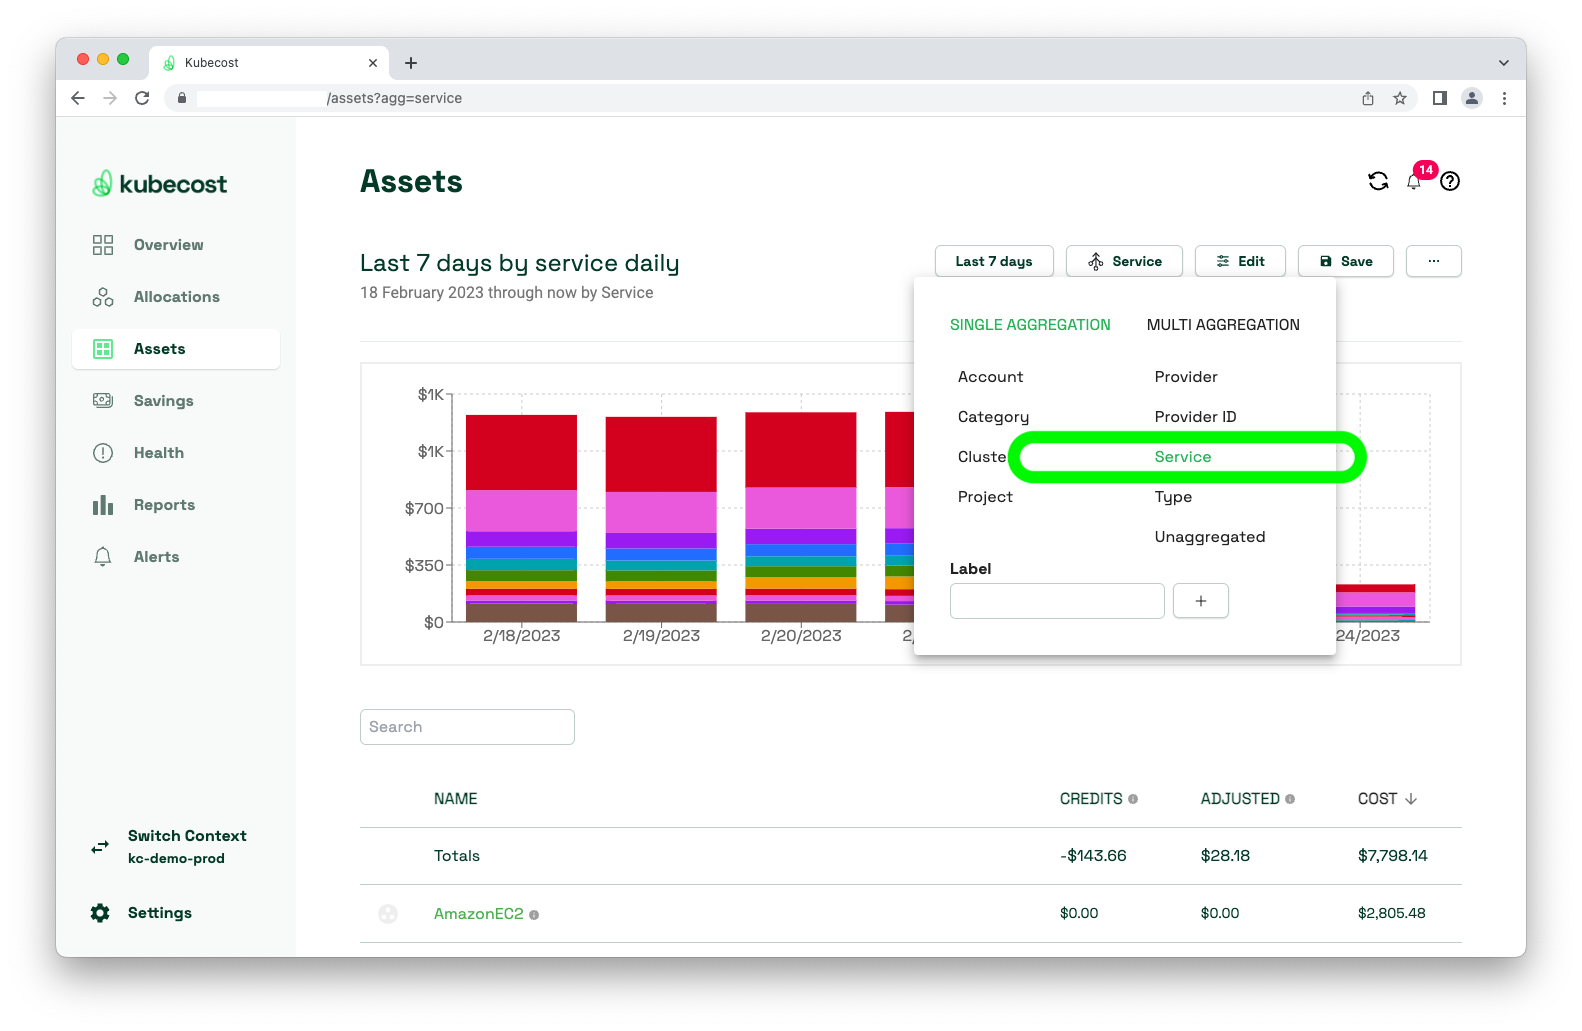Open the Alerts bell icon in sidebar
Viewport: 1582px width, 1031px height.
(103, 557)
